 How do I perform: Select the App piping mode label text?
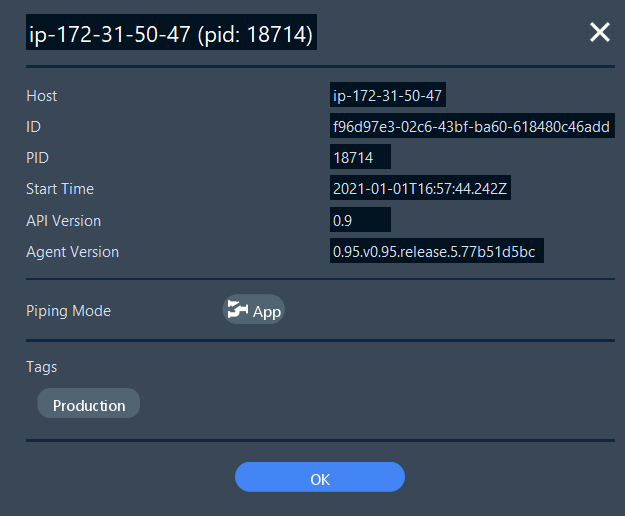267,311
